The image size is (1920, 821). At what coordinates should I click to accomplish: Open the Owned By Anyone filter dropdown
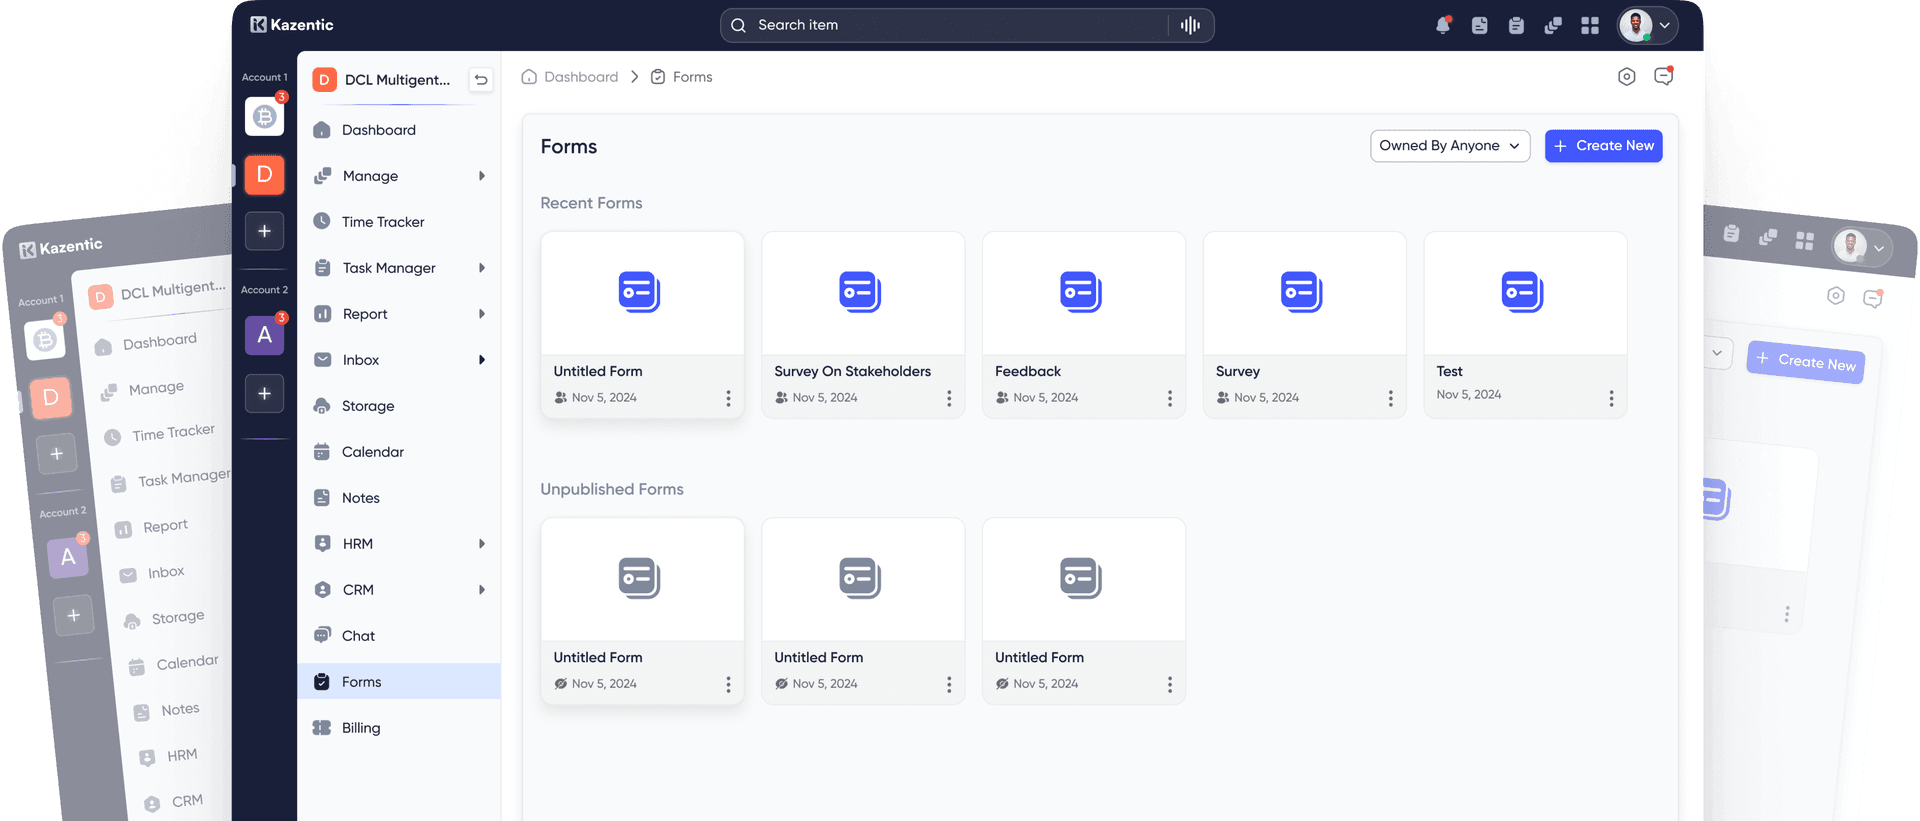1450,146
